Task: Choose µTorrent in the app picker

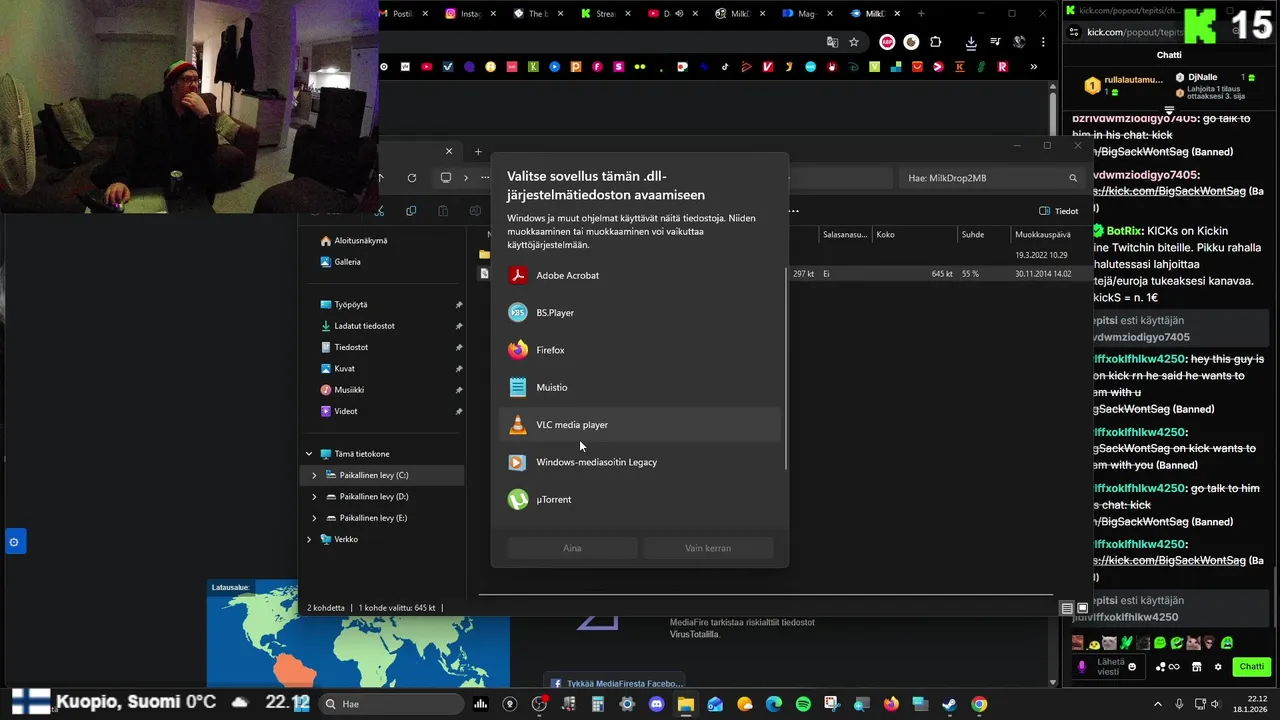Action: (640, 499)
